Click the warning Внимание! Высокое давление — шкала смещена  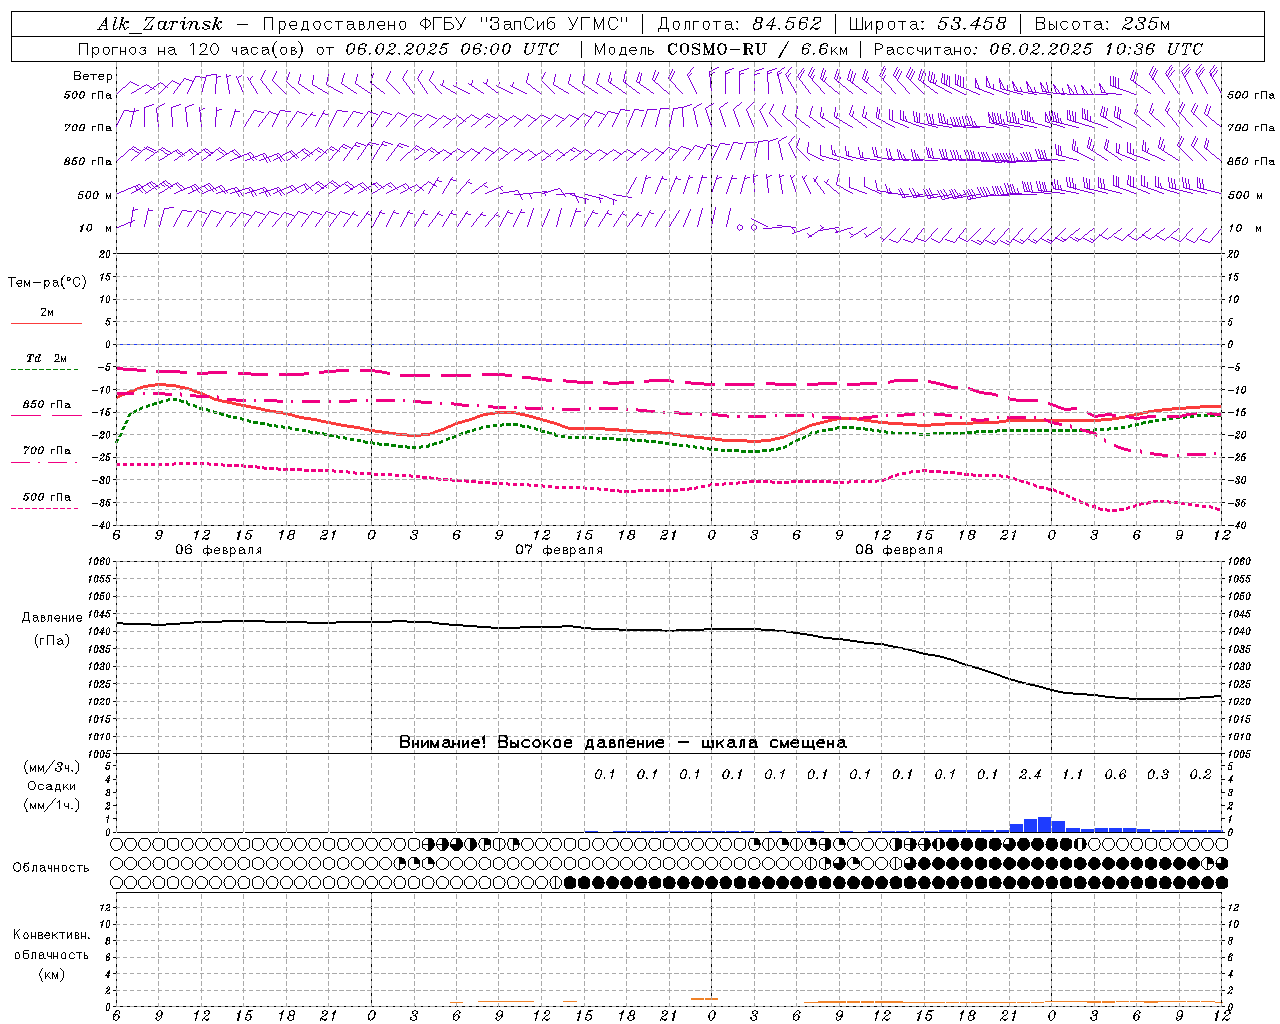click(x=623, y=743)
